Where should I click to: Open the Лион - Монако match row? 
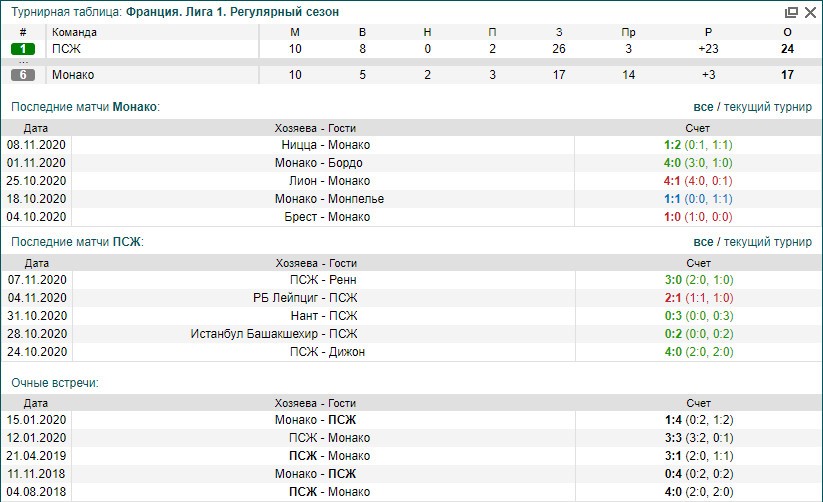(327, 181)
